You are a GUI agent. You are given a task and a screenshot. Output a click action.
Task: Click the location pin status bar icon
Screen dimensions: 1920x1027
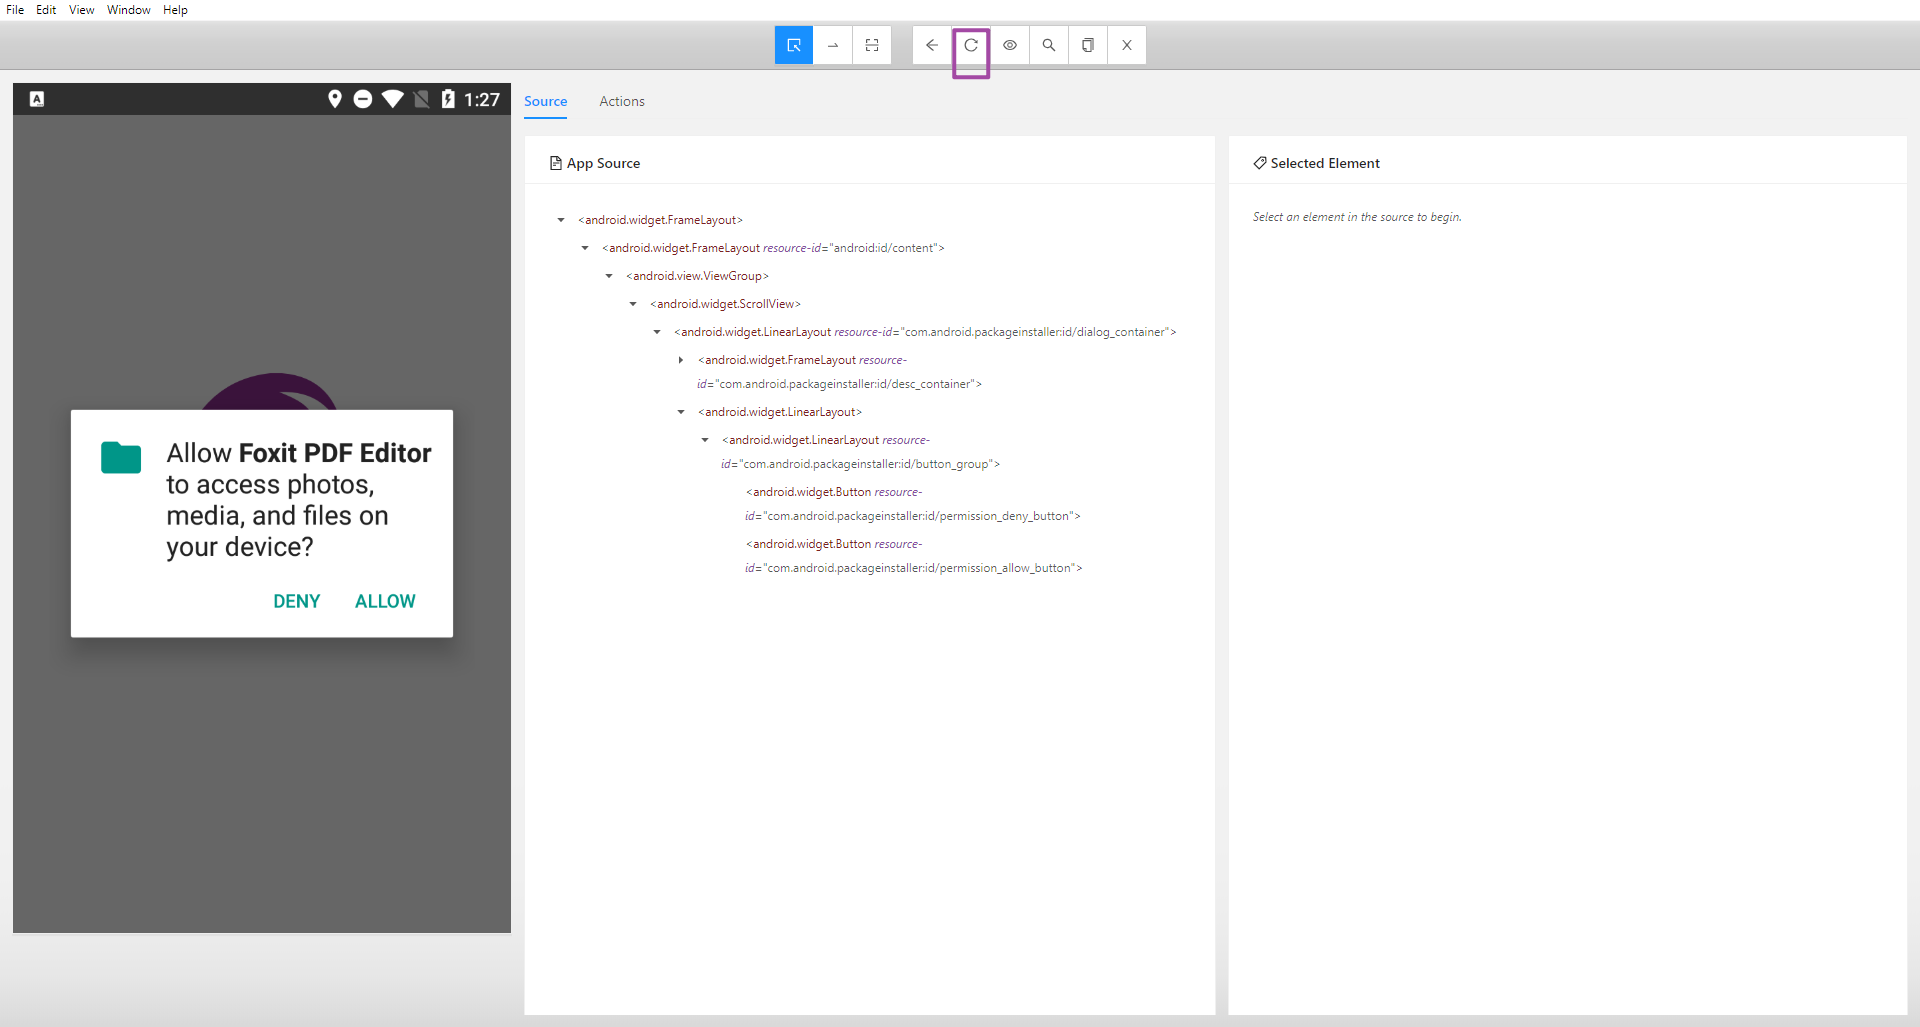coord(335,98)
